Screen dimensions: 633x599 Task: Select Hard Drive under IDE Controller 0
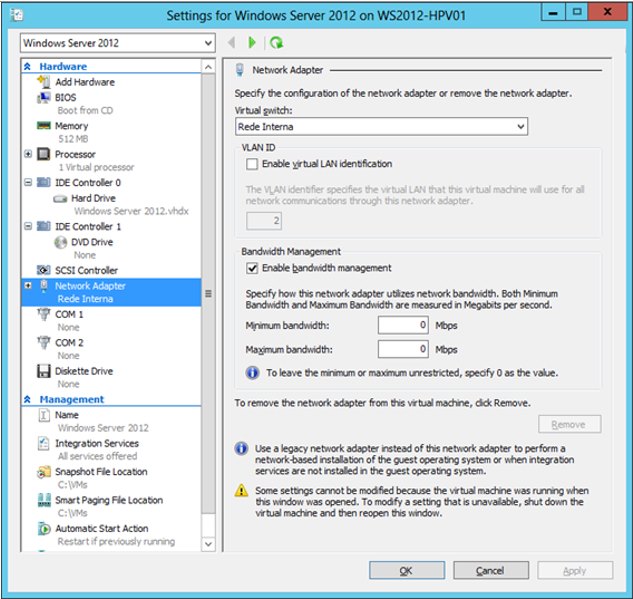[92, 198]
